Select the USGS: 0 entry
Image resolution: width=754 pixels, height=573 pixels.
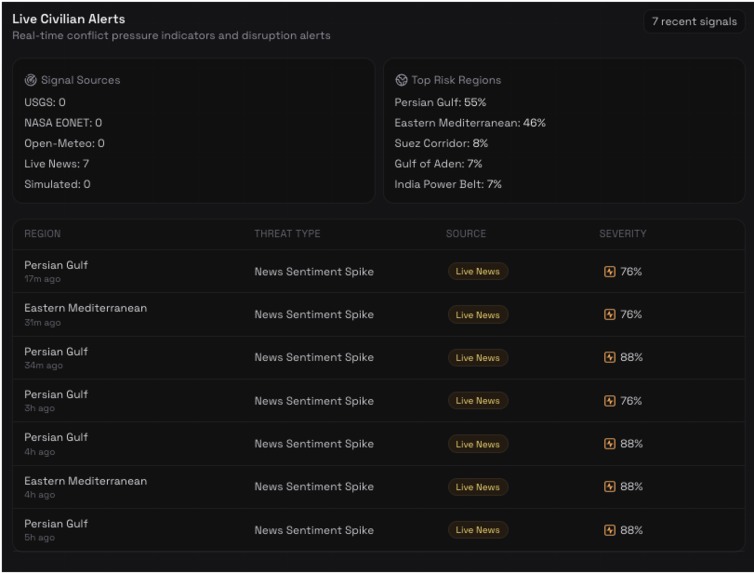[45, 102]
